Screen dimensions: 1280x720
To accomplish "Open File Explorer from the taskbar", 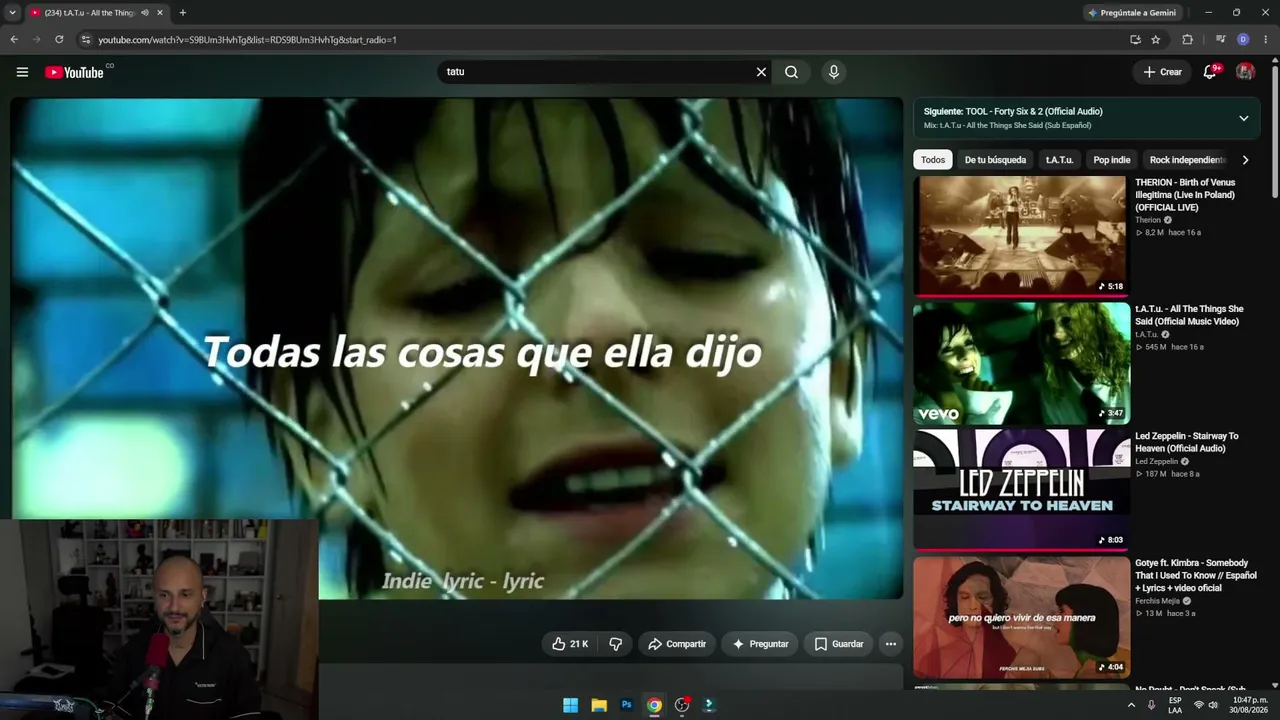I will [598, 705].
